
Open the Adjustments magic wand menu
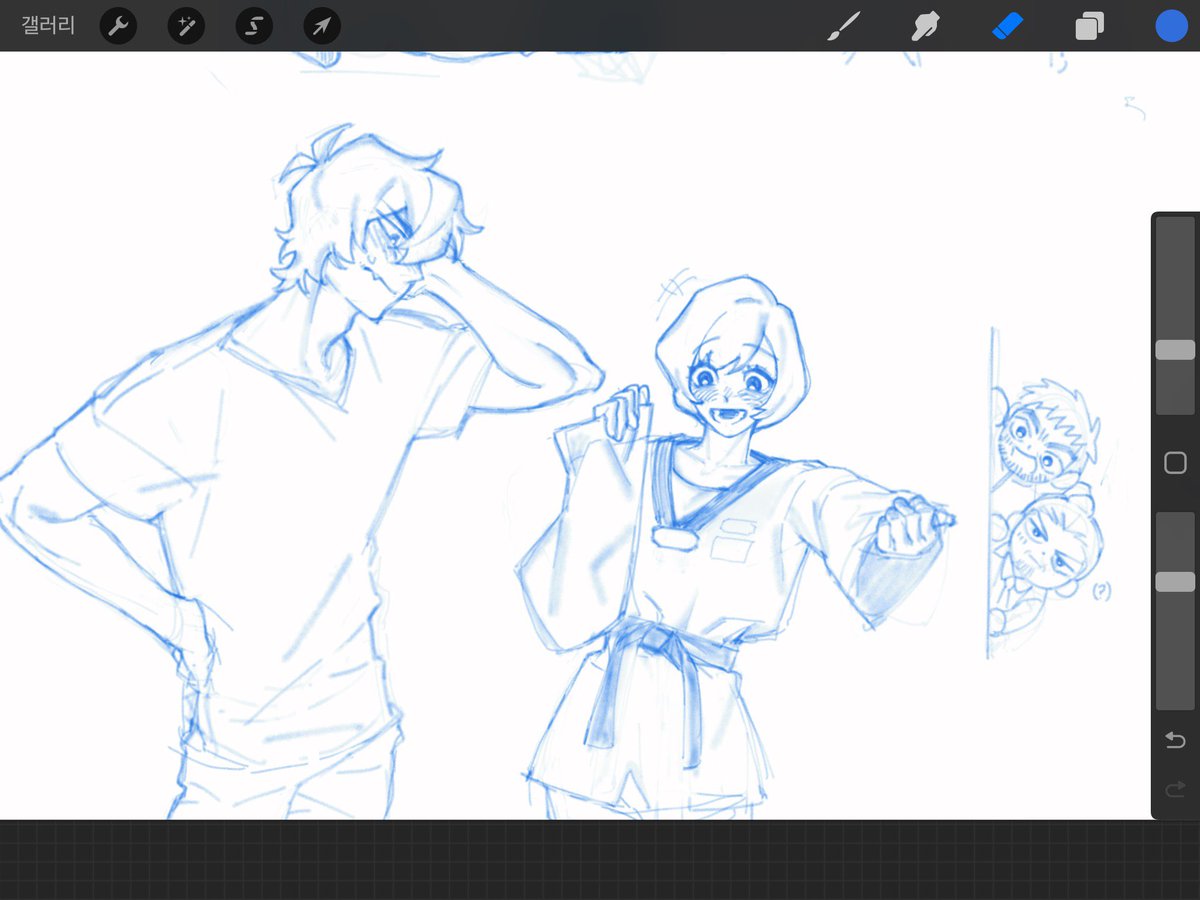pos(186,26)
